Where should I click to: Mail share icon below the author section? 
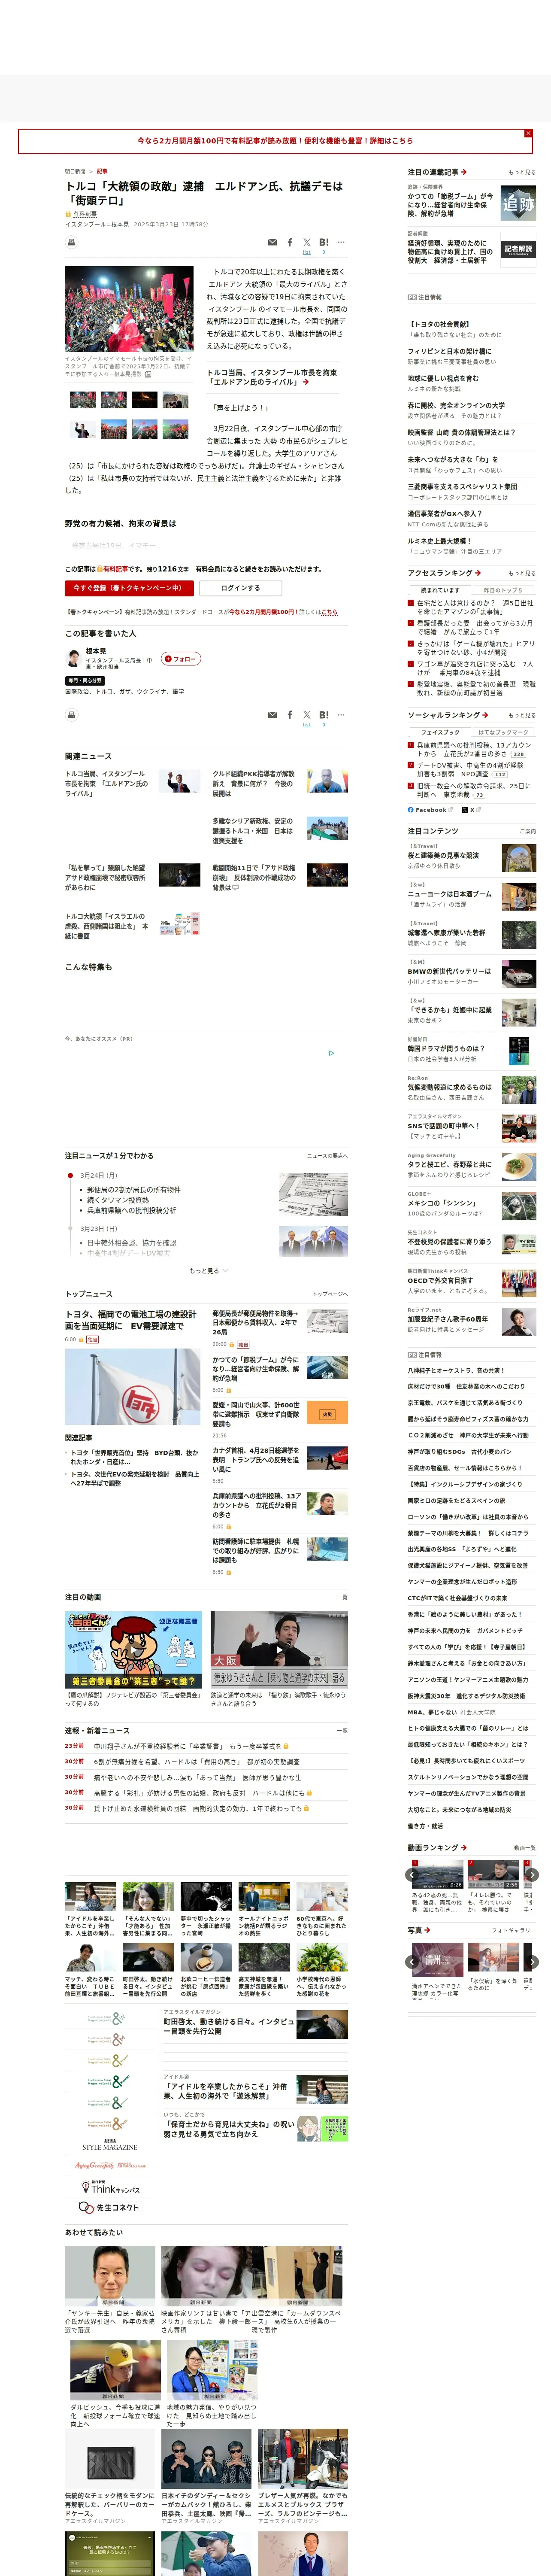pos(272,715)
